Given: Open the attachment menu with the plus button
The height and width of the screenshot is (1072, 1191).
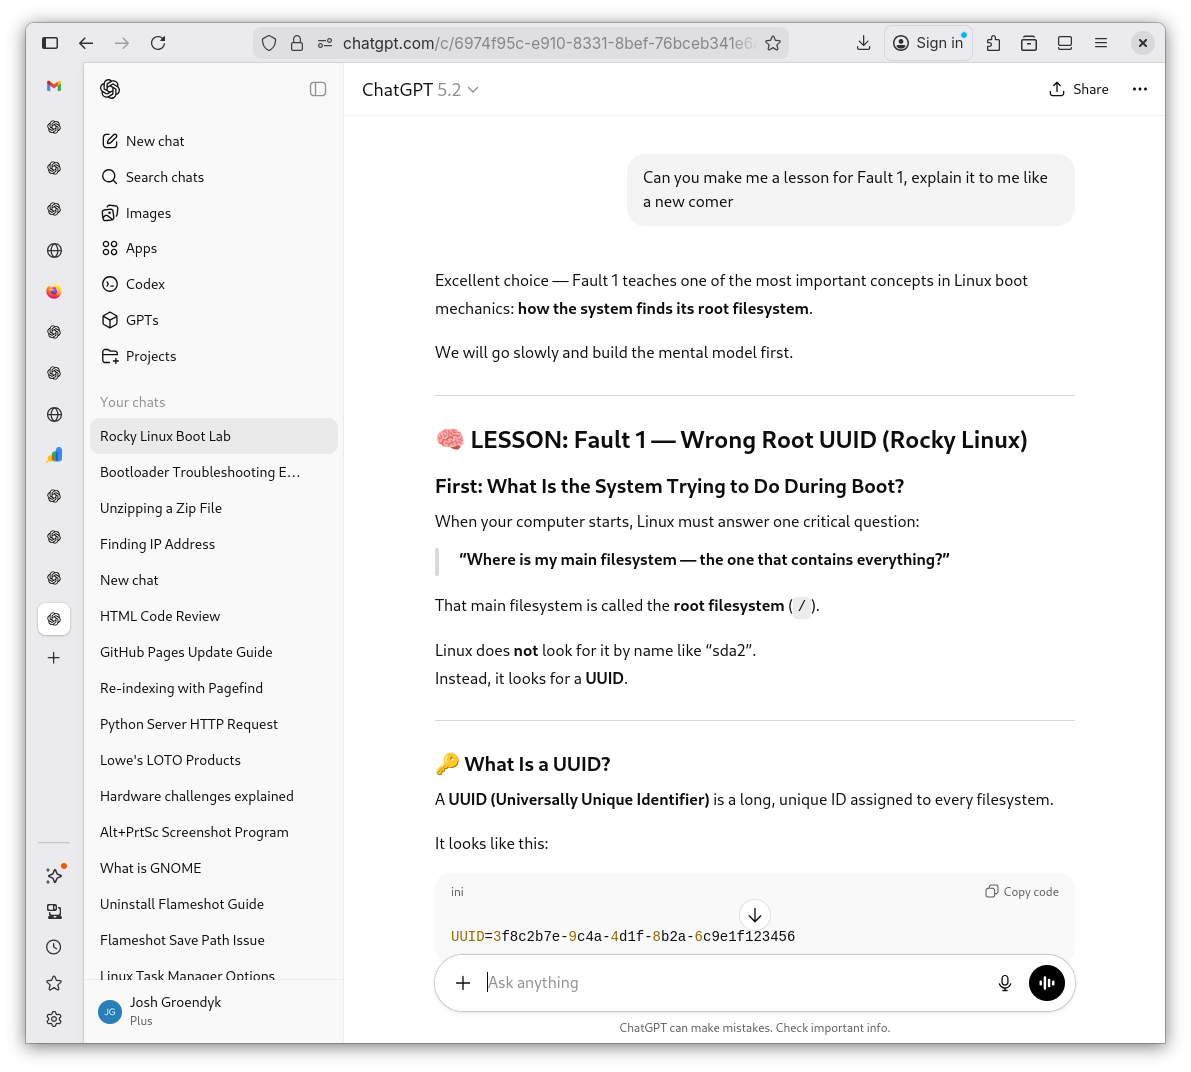Looking at the screenshot, I should point(463,983).
